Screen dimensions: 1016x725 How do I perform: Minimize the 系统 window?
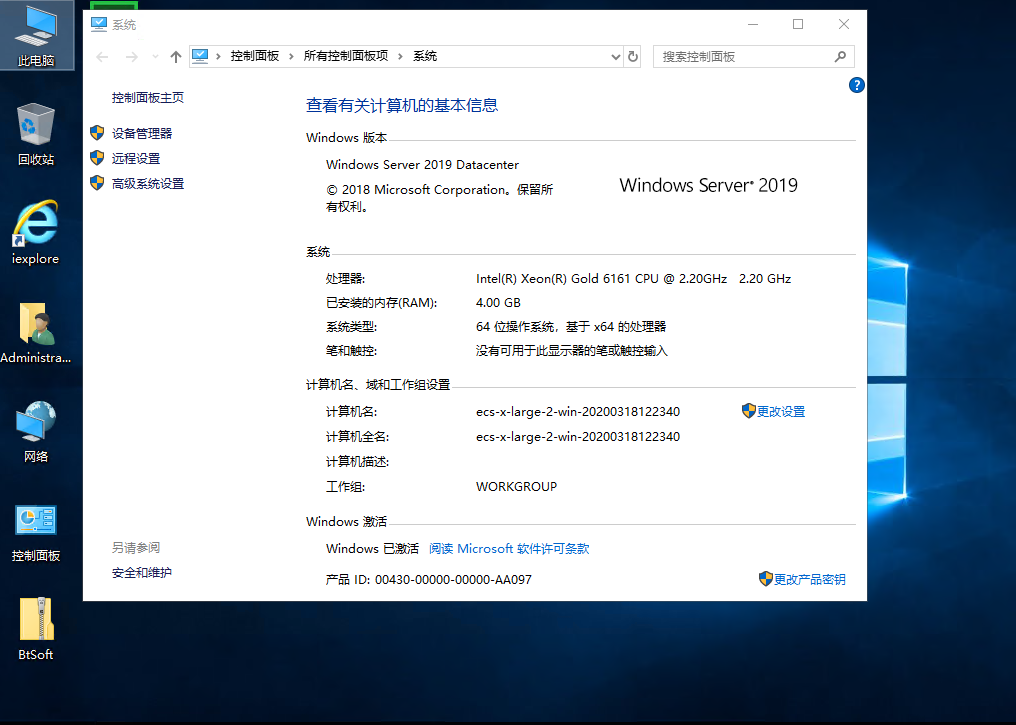coord(753,25)
